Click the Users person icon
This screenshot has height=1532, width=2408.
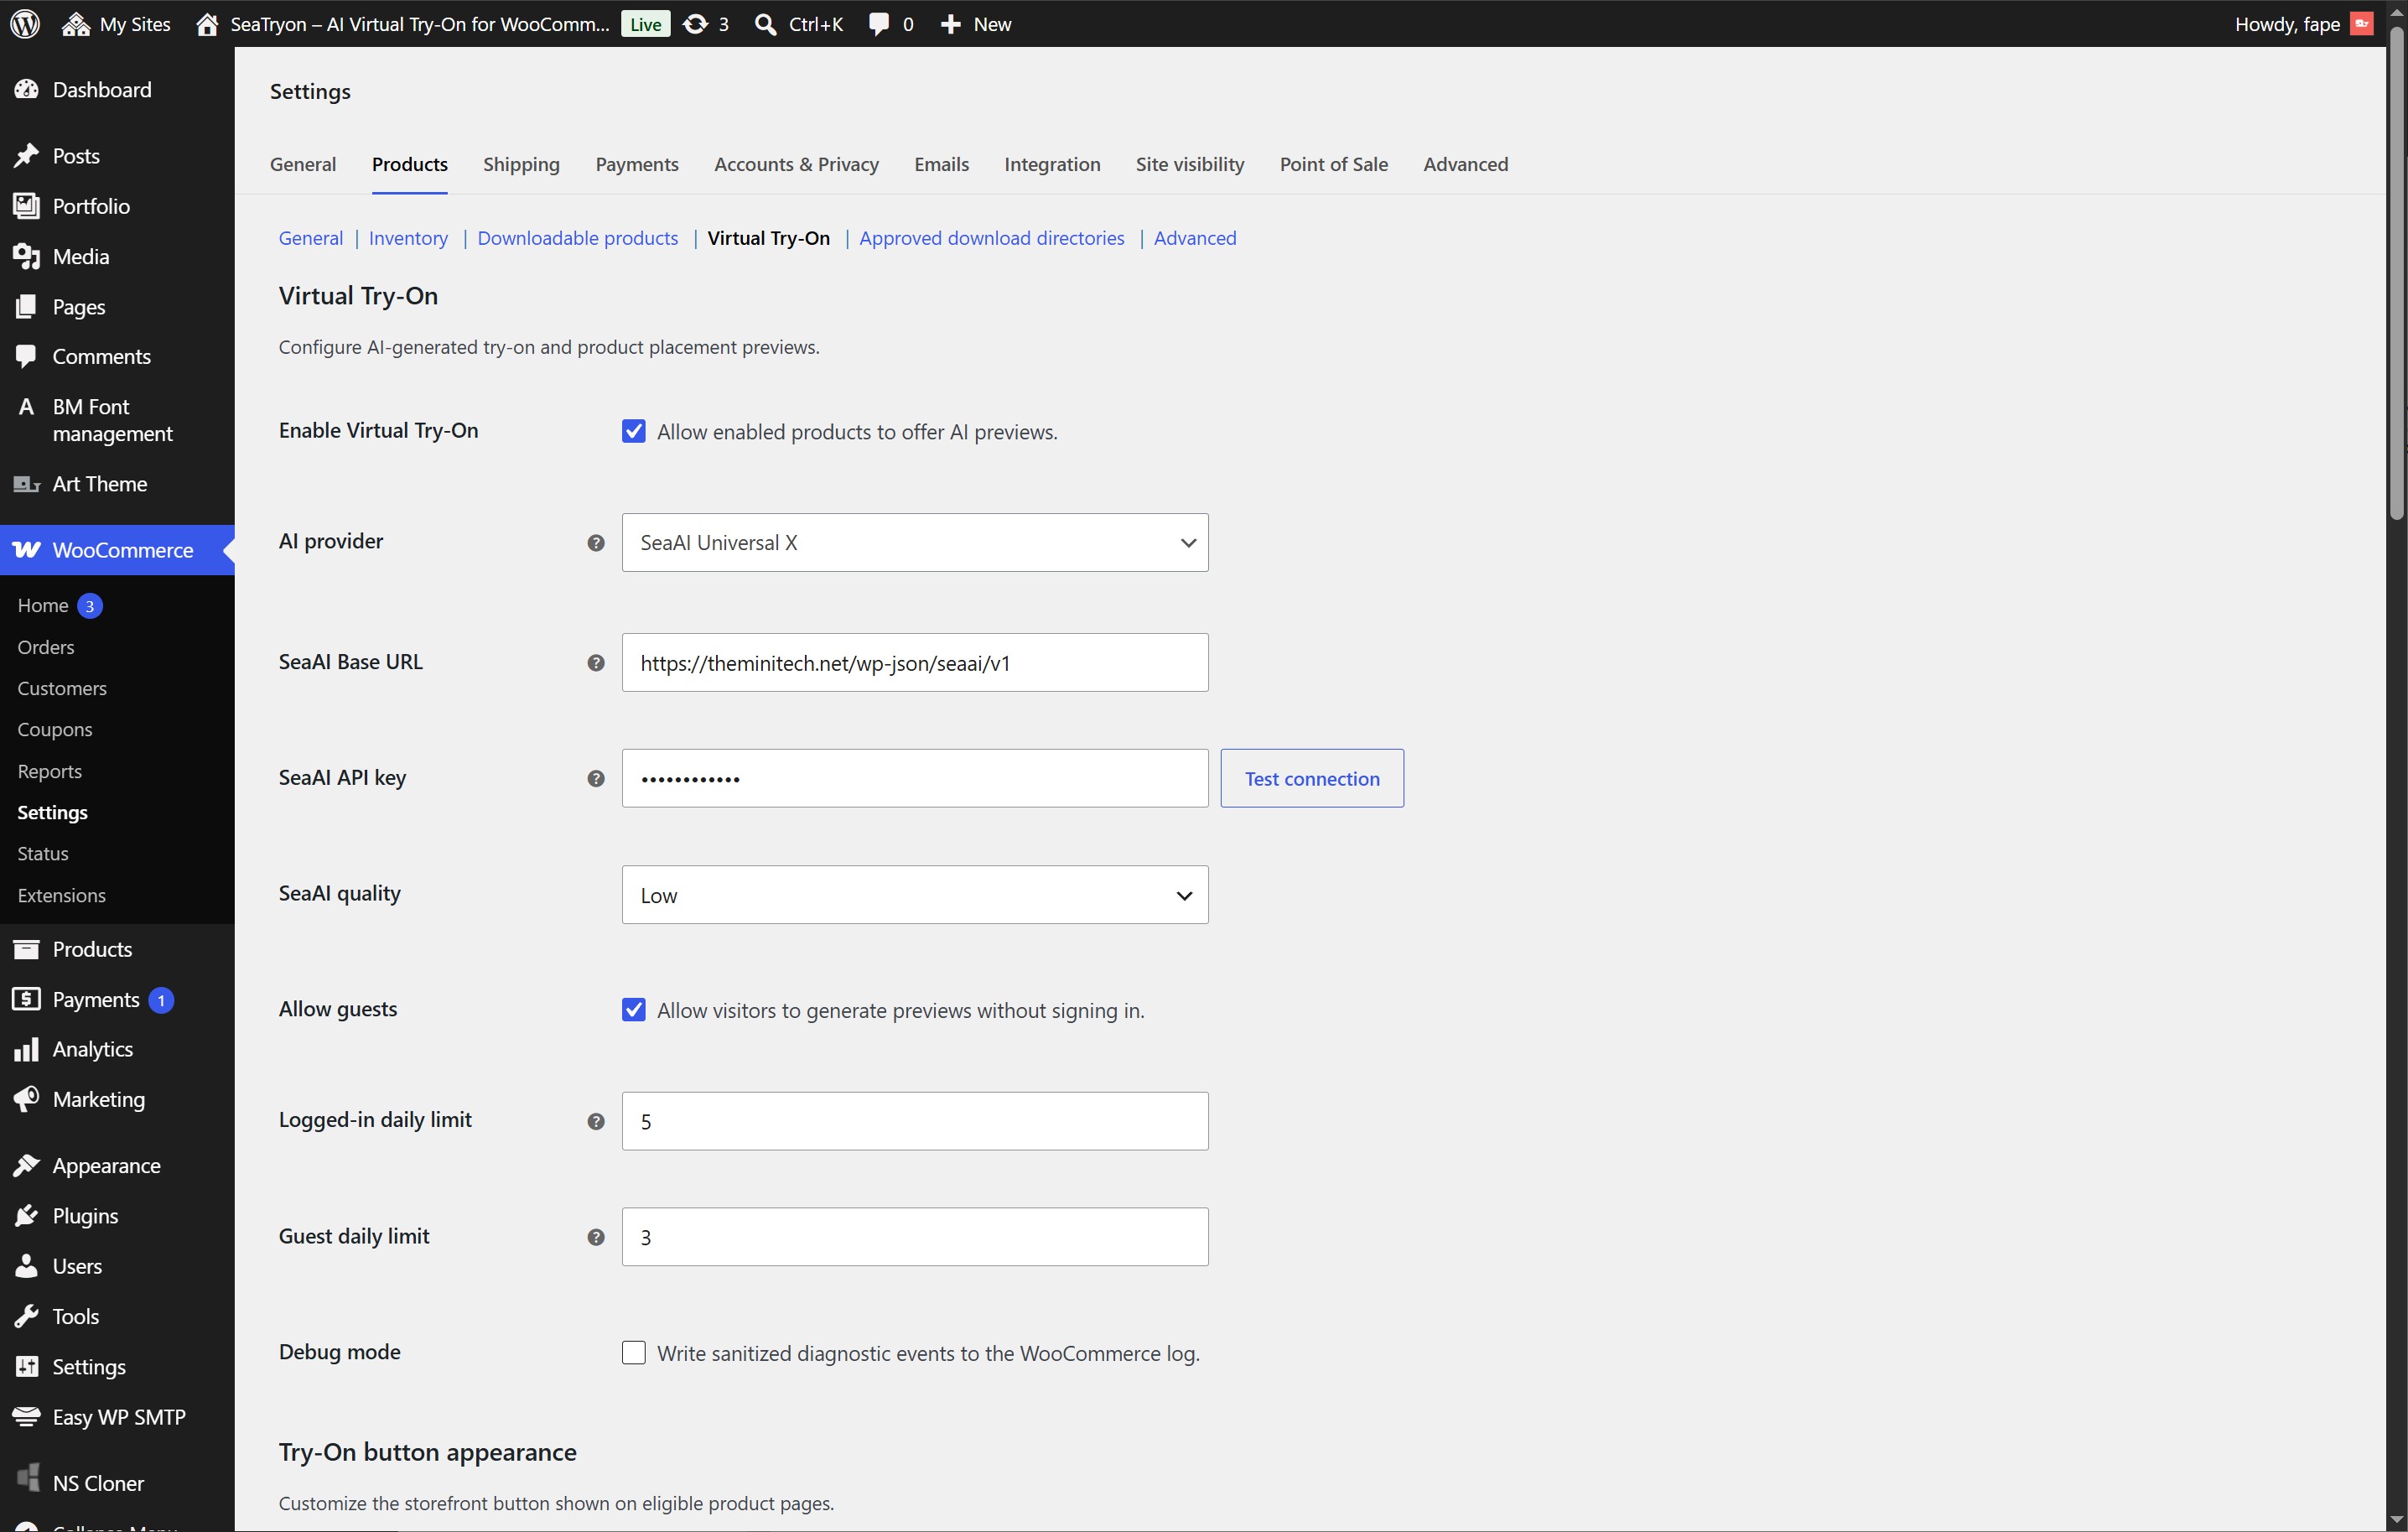tap(27, 1266)
